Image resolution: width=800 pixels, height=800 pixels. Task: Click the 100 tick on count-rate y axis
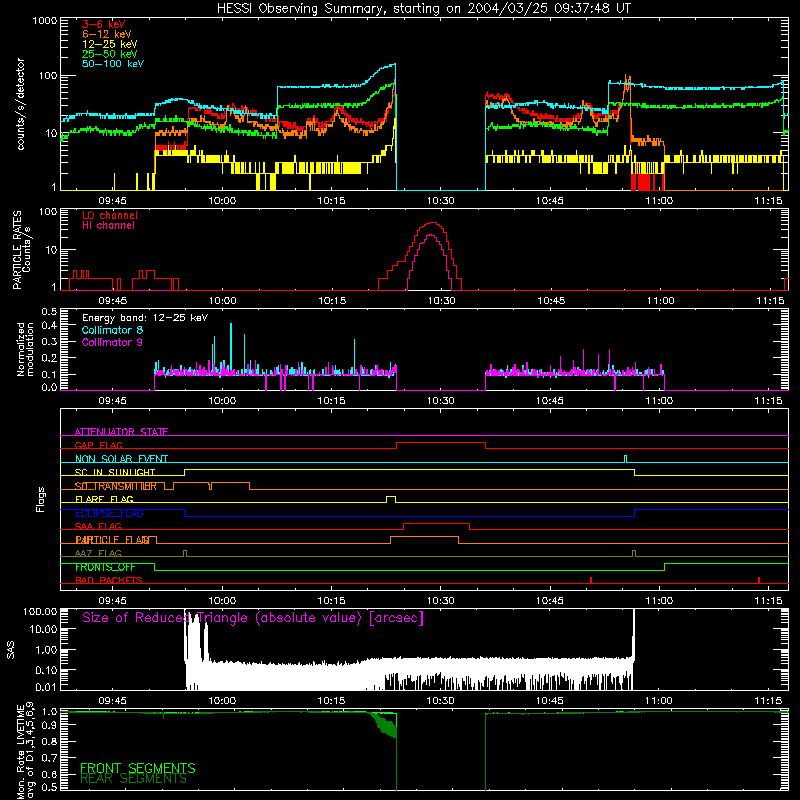[x=47, y=76]
